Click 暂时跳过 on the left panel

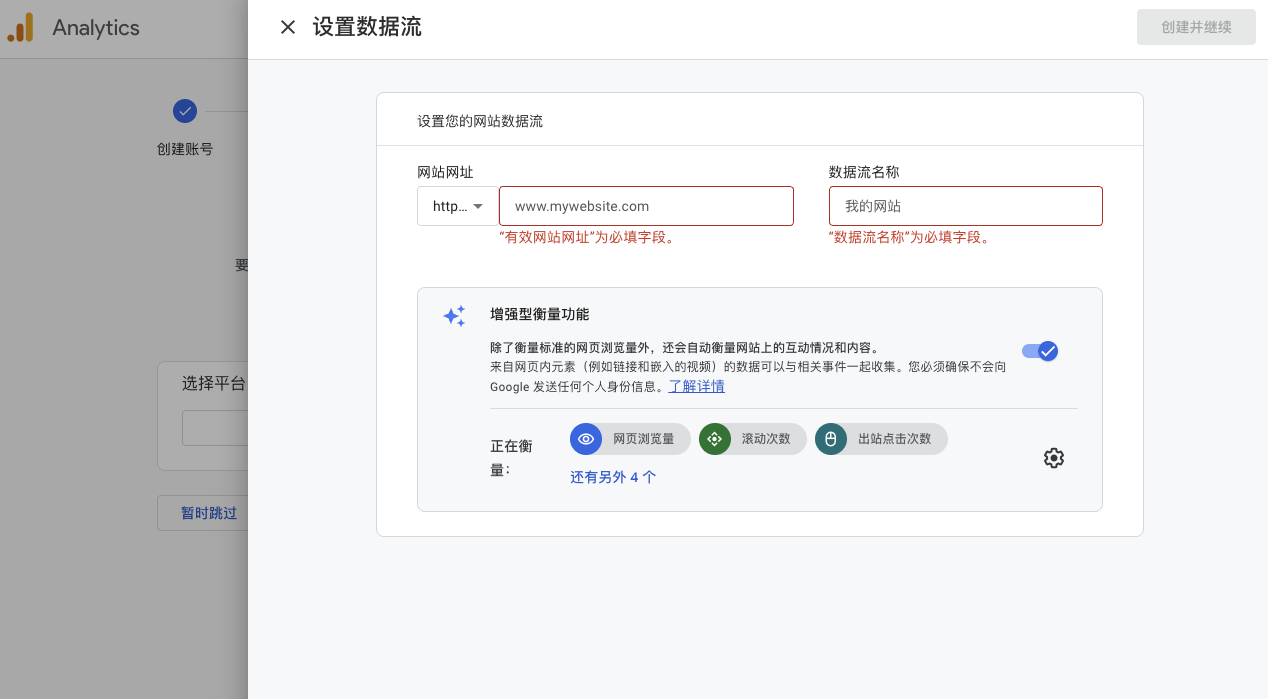(x=209, y=513)
